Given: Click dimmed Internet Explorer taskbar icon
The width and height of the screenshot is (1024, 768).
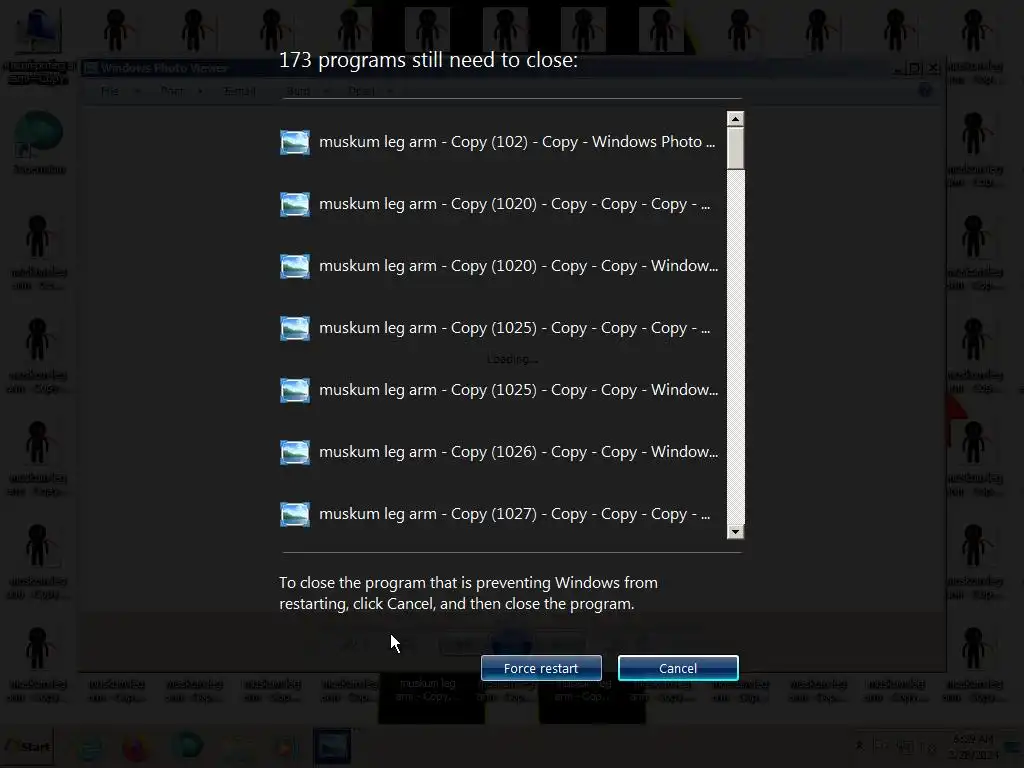Looking at the screenshot, I should coord(90,746).
